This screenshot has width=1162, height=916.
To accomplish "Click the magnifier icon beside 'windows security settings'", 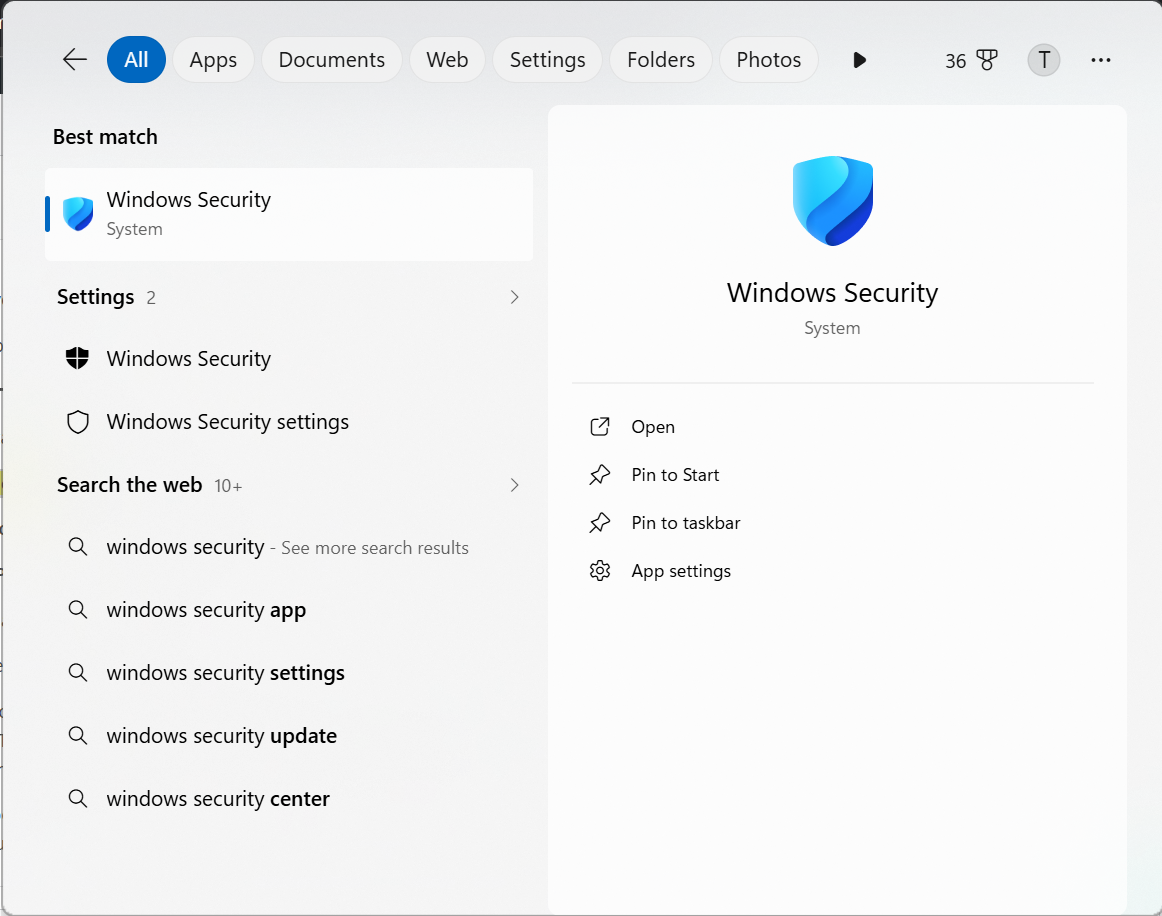I will tap(78, 673).
